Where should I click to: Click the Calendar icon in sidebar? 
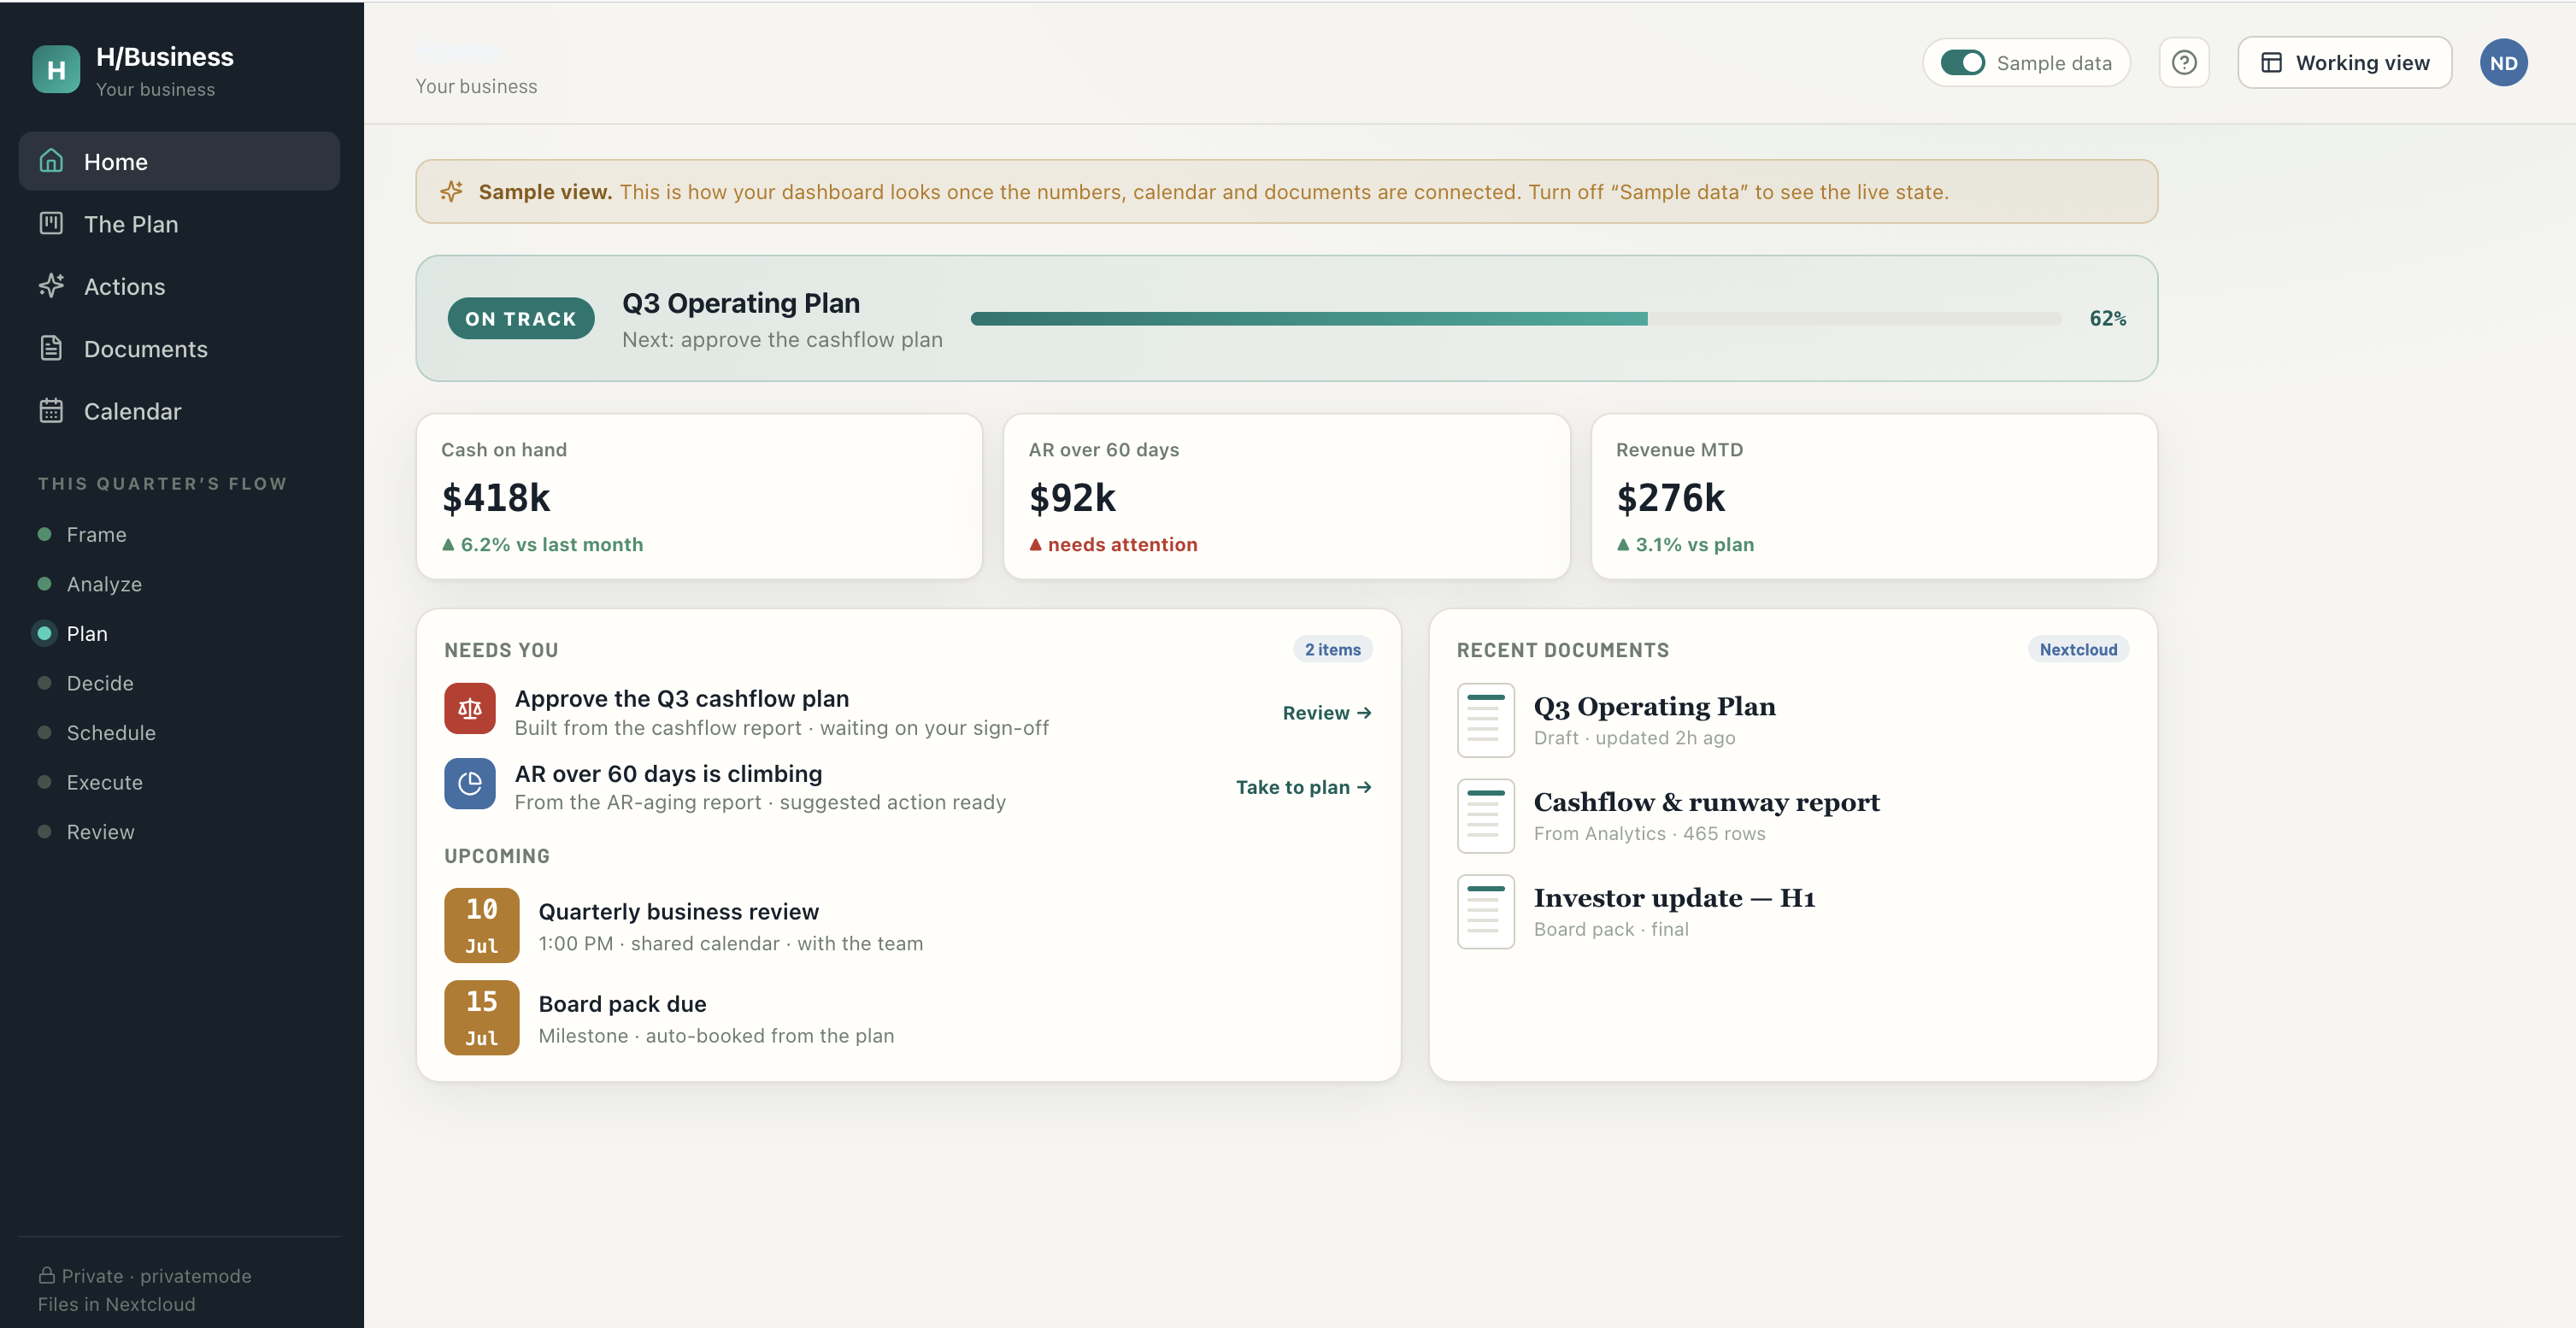point(51,411)
